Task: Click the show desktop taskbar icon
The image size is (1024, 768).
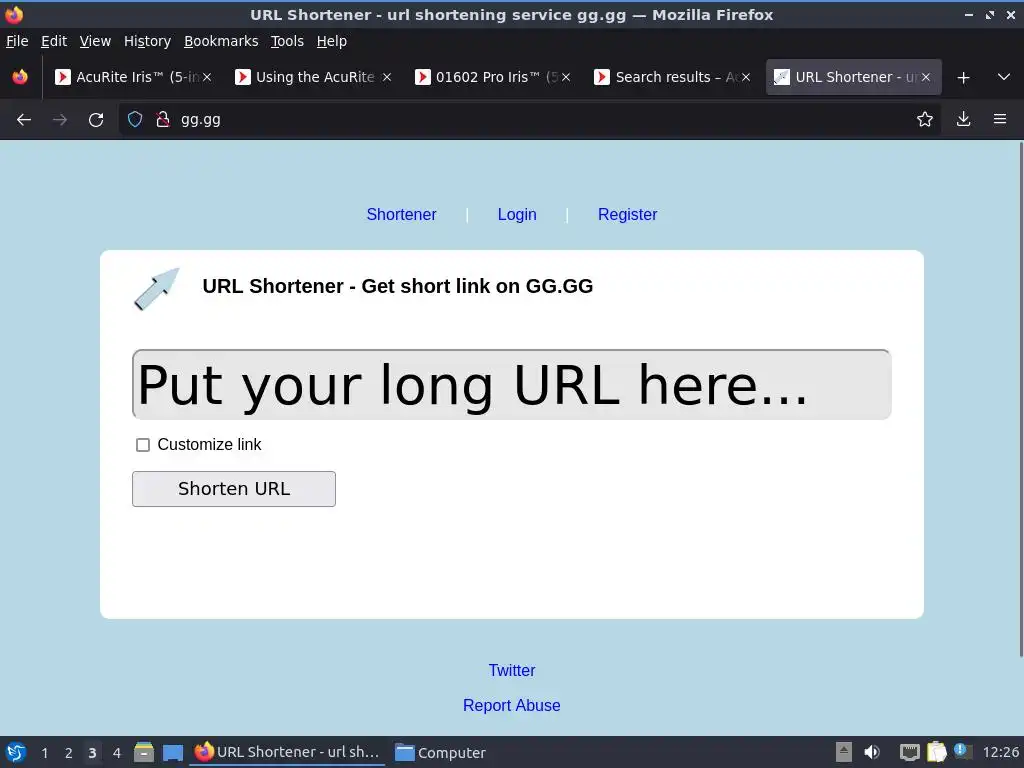Action: point(172,753)
